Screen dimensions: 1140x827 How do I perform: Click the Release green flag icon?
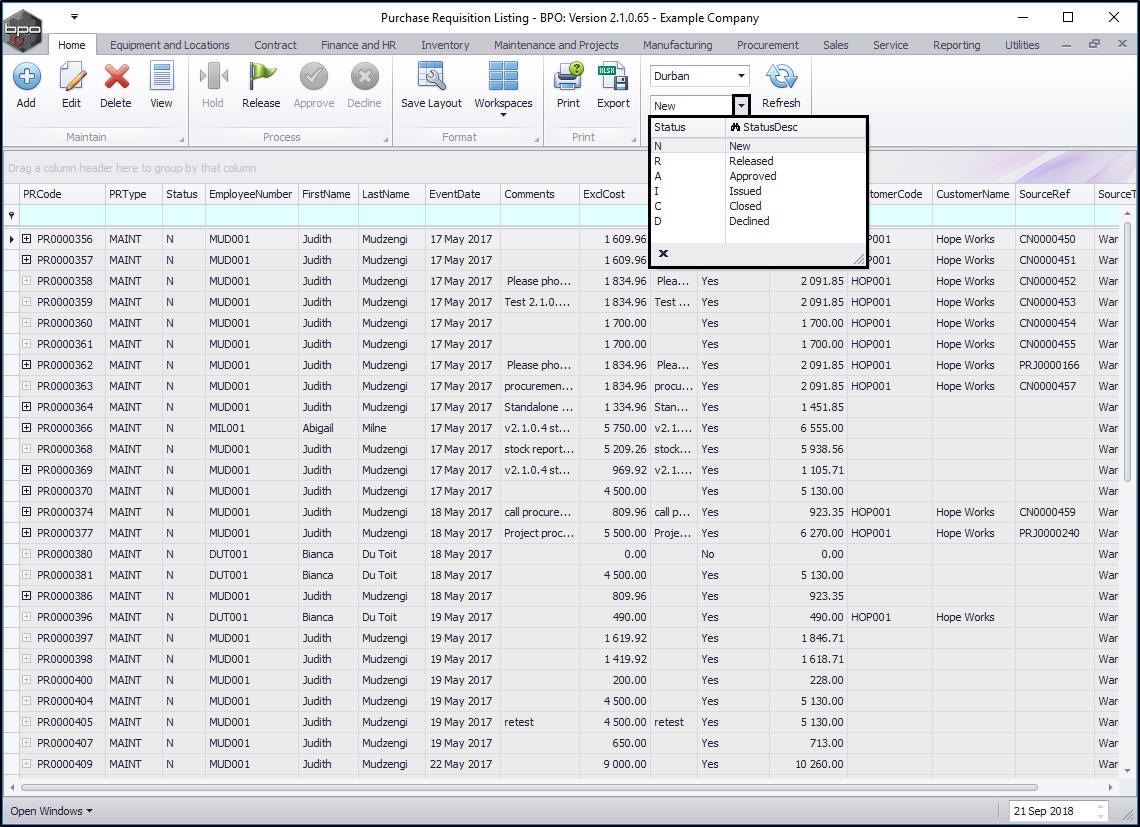(x=261, y=85)
